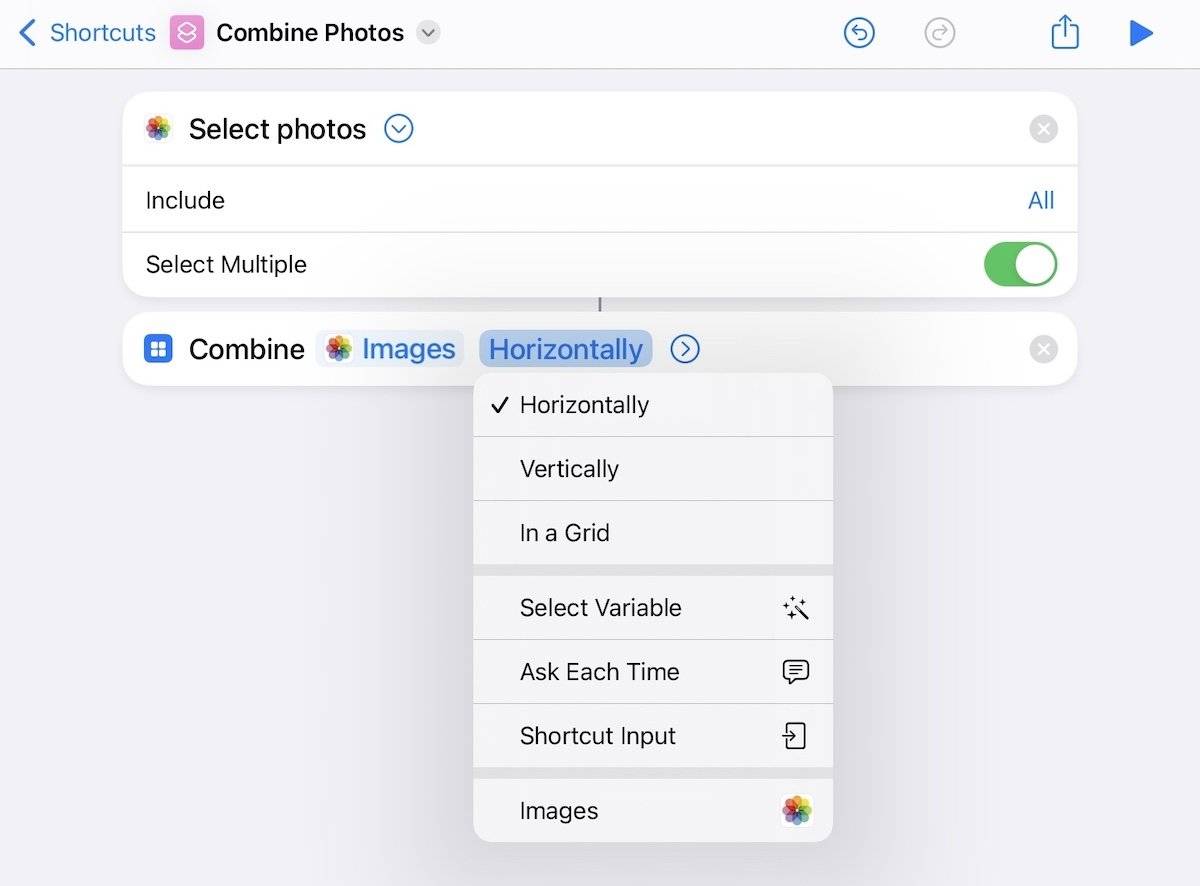Toggle the Select Multiple switch
The height and width of the screenshot is (886, 1200).
(1020, 265)
